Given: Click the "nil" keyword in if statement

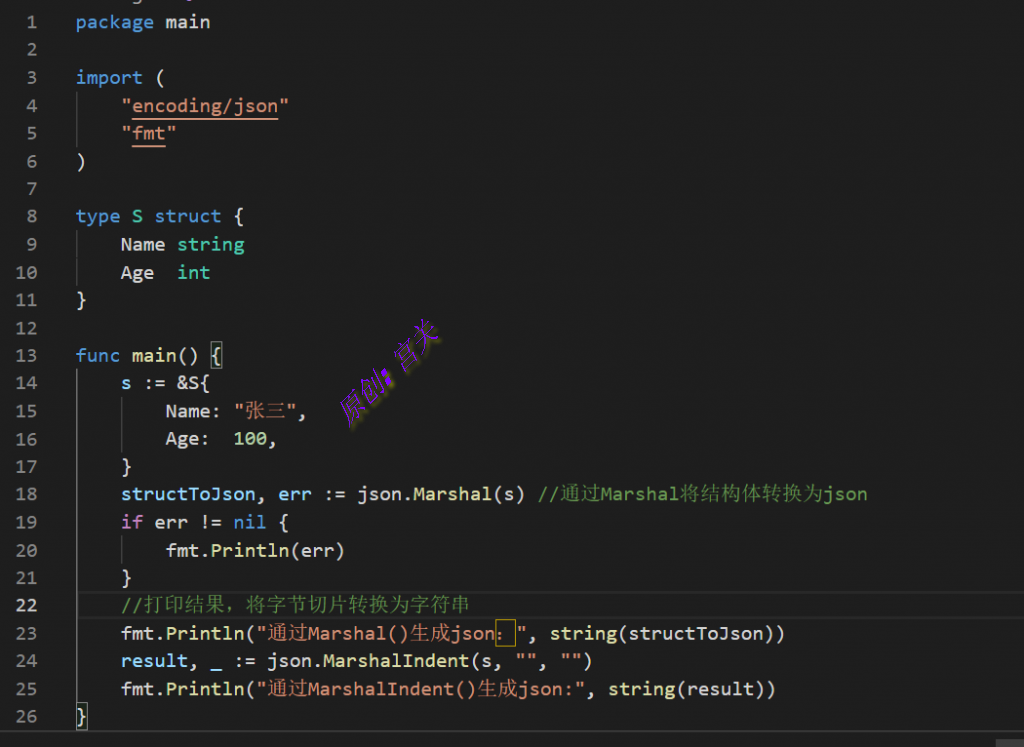Looking at the screenshot, I should [x=250, y=522].
